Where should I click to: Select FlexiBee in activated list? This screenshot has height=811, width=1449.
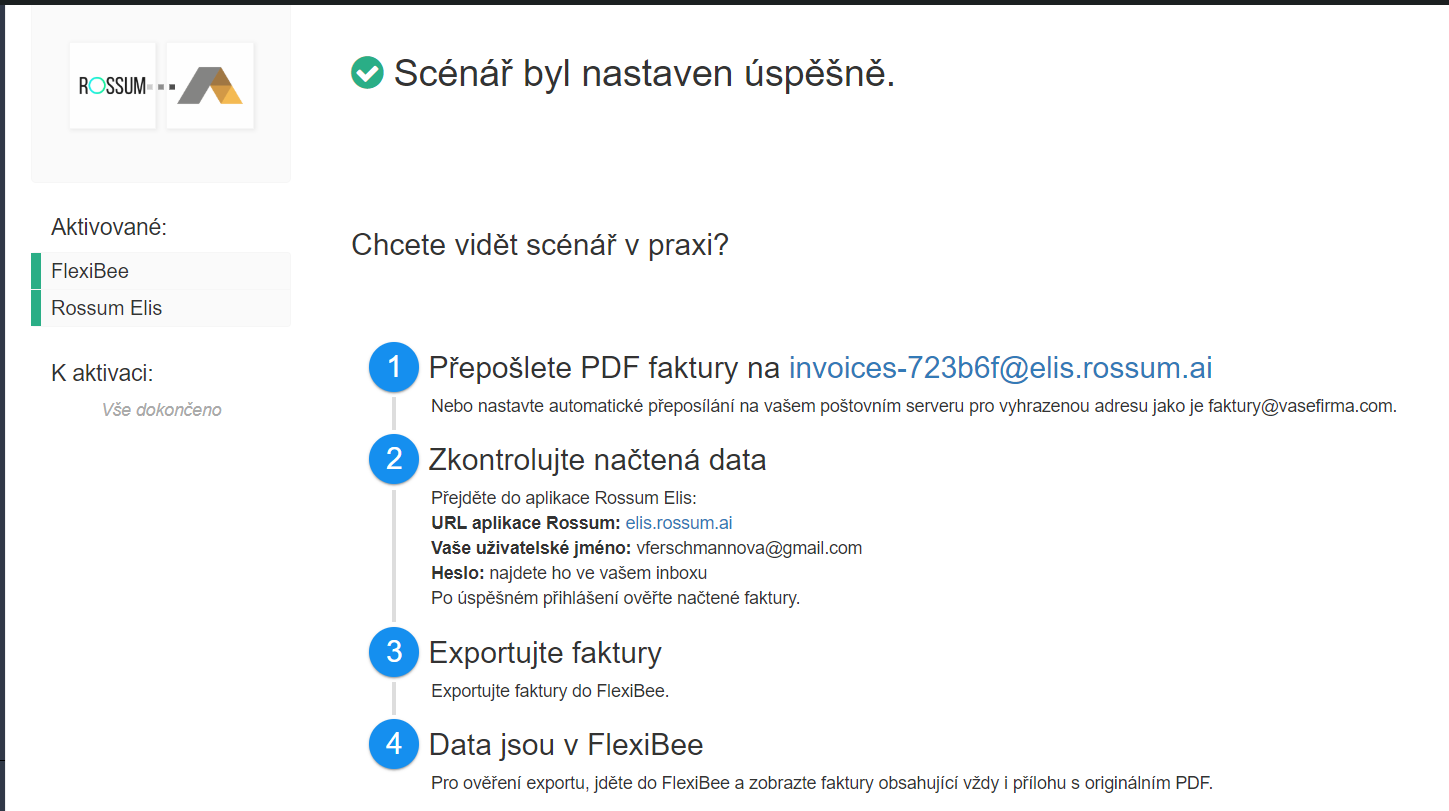coord(90,271)
